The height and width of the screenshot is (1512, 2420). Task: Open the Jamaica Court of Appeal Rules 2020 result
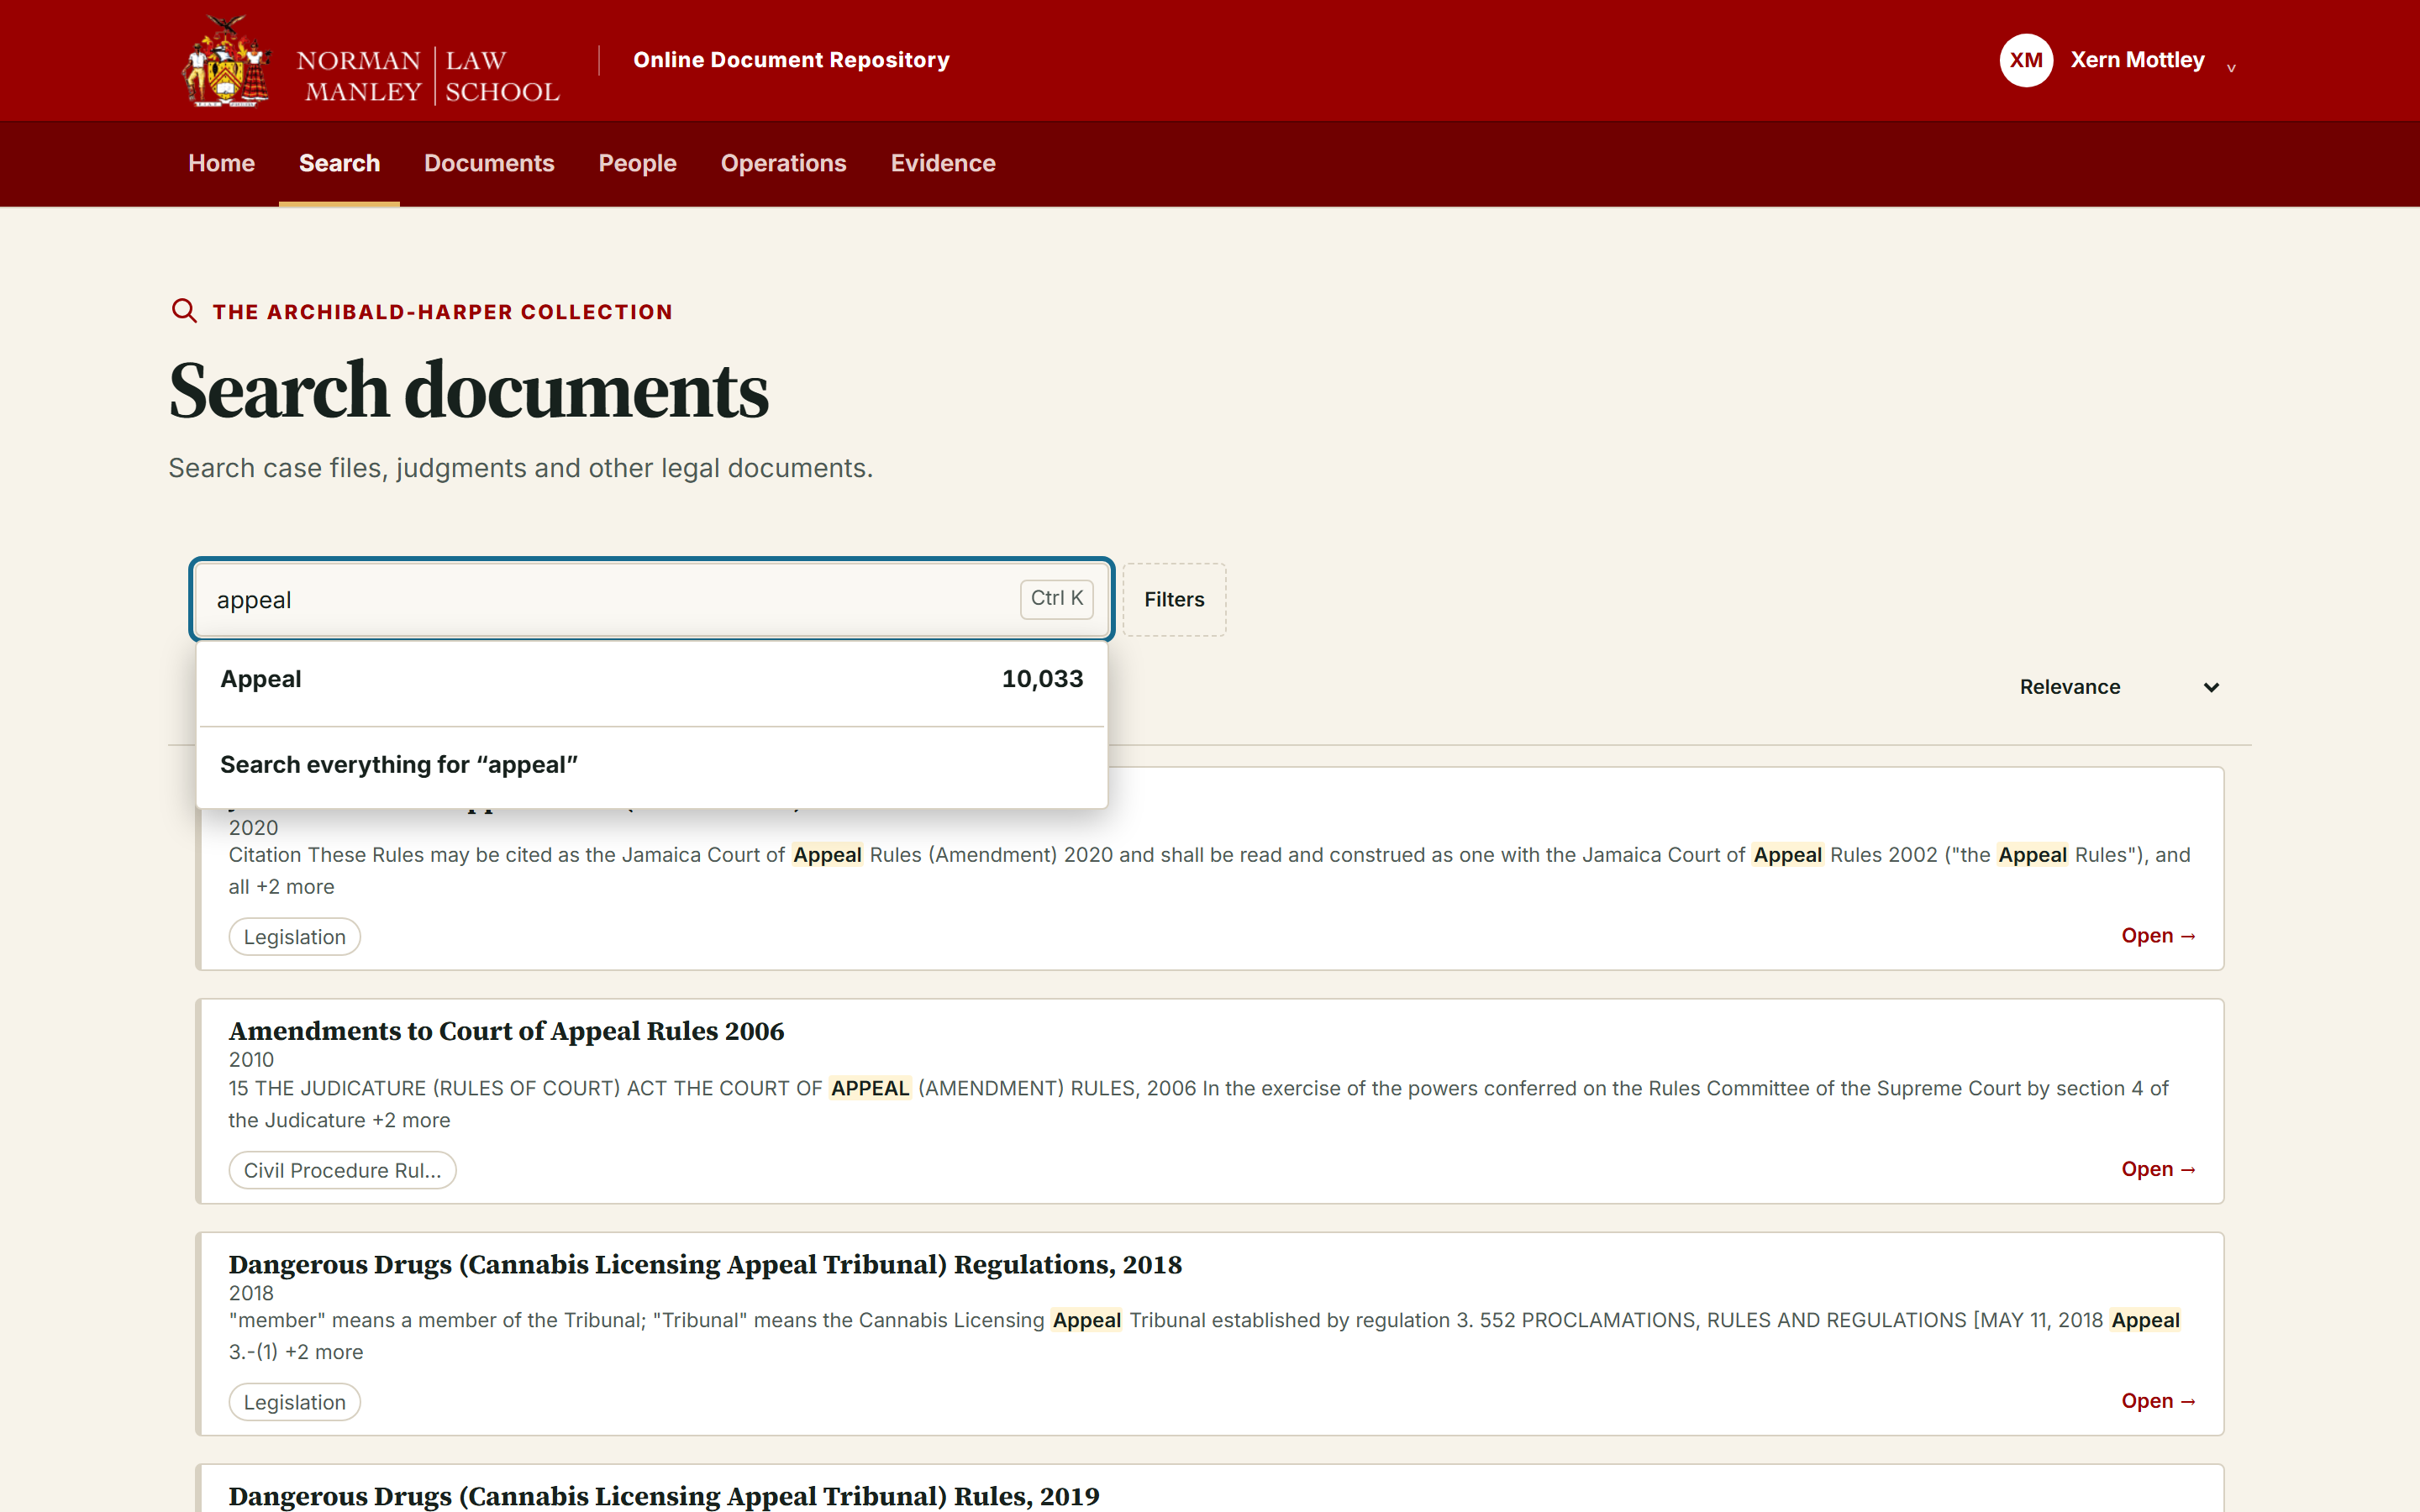pyautogui.click(x=2158, y=936)
